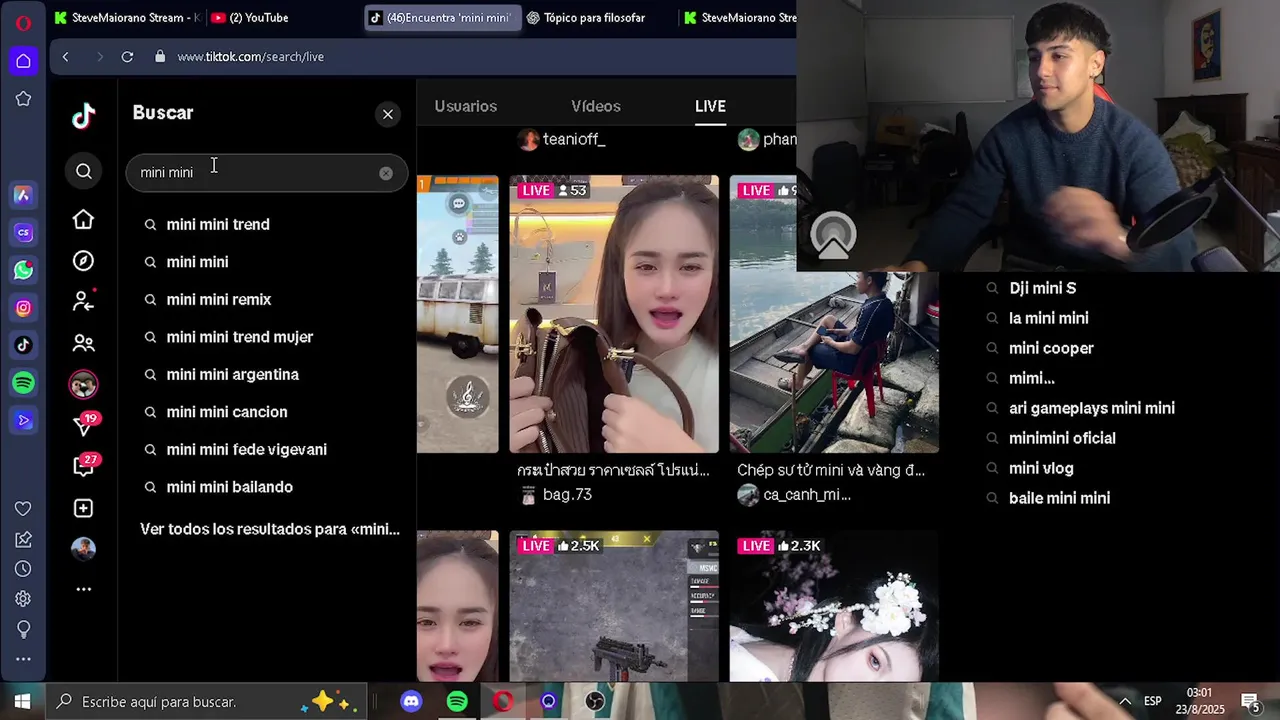Open OBS Studio from the taskbar
The width and height of the screenshot is (1280, 720).
pyautogui.click(x=595, y=702)
